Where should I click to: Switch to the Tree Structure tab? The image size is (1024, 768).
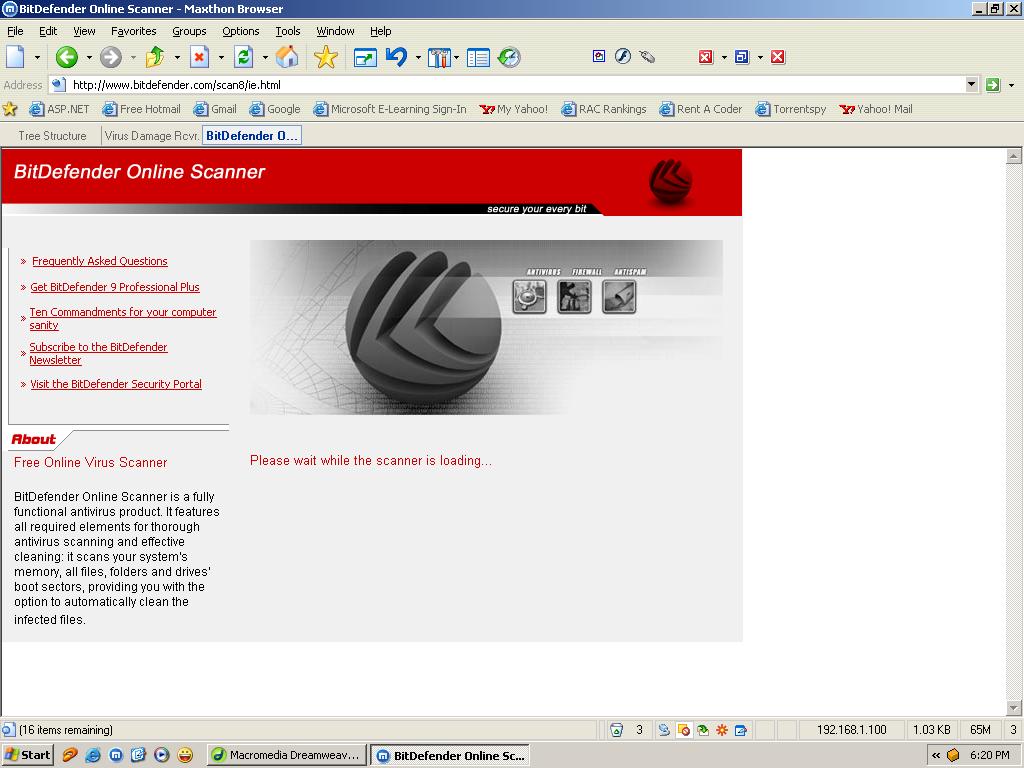click(x=52, y=136)
